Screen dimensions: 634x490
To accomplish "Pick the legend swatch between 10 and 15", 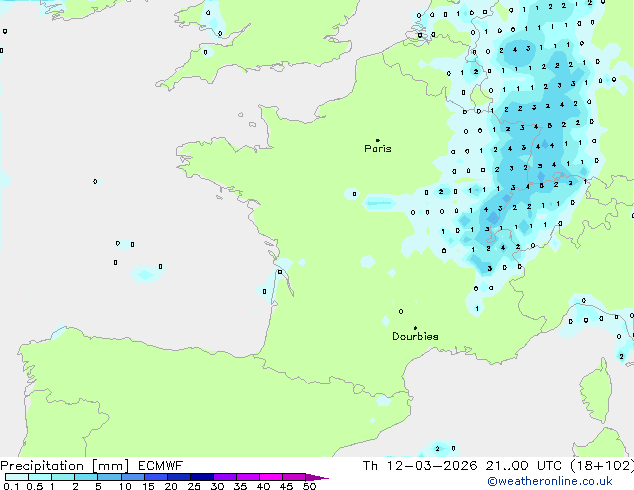I will (133, 477).
